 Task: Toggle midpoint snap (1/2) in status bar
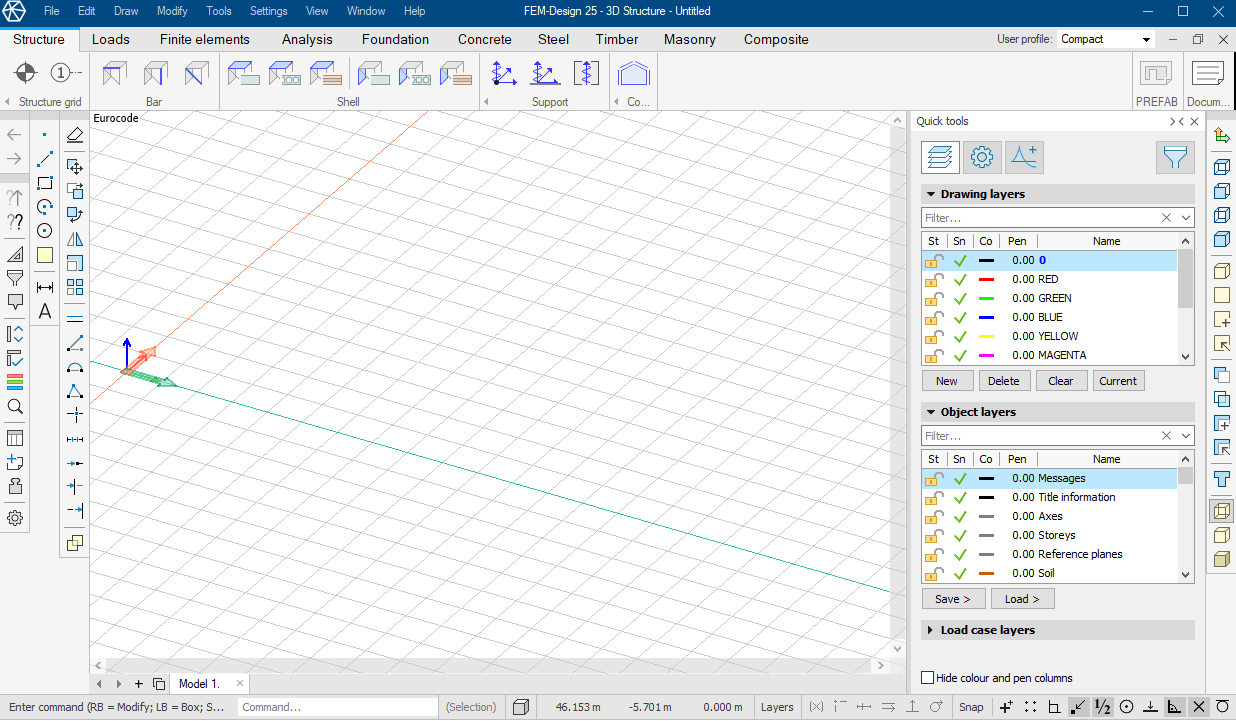tap(1103, 707)
